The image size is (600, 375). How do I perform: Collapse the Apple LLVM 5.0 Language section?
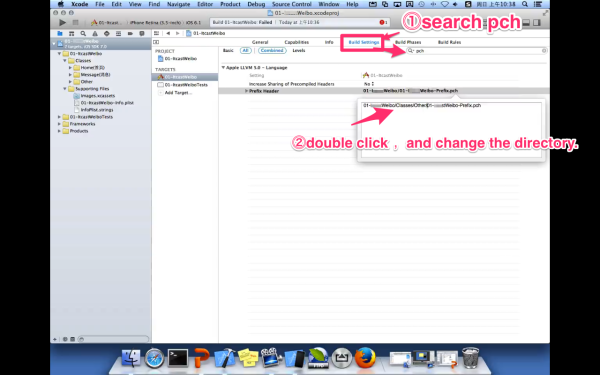pyautogui.click(x=223, y=68)
